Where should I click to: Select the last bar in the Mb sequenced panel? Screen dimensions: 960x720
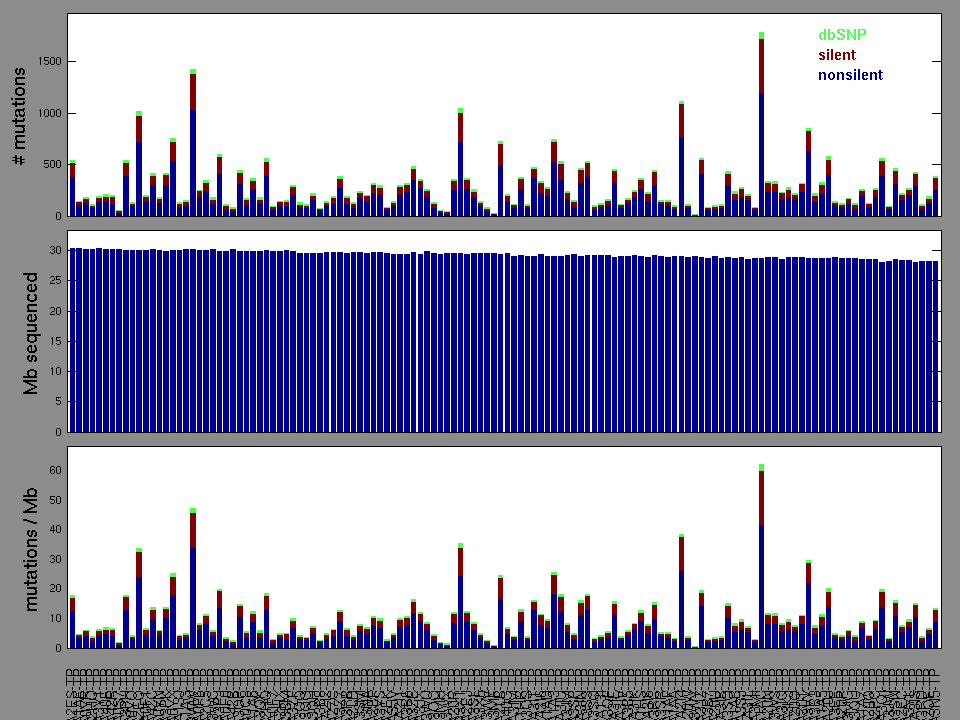tap(935, 346)
